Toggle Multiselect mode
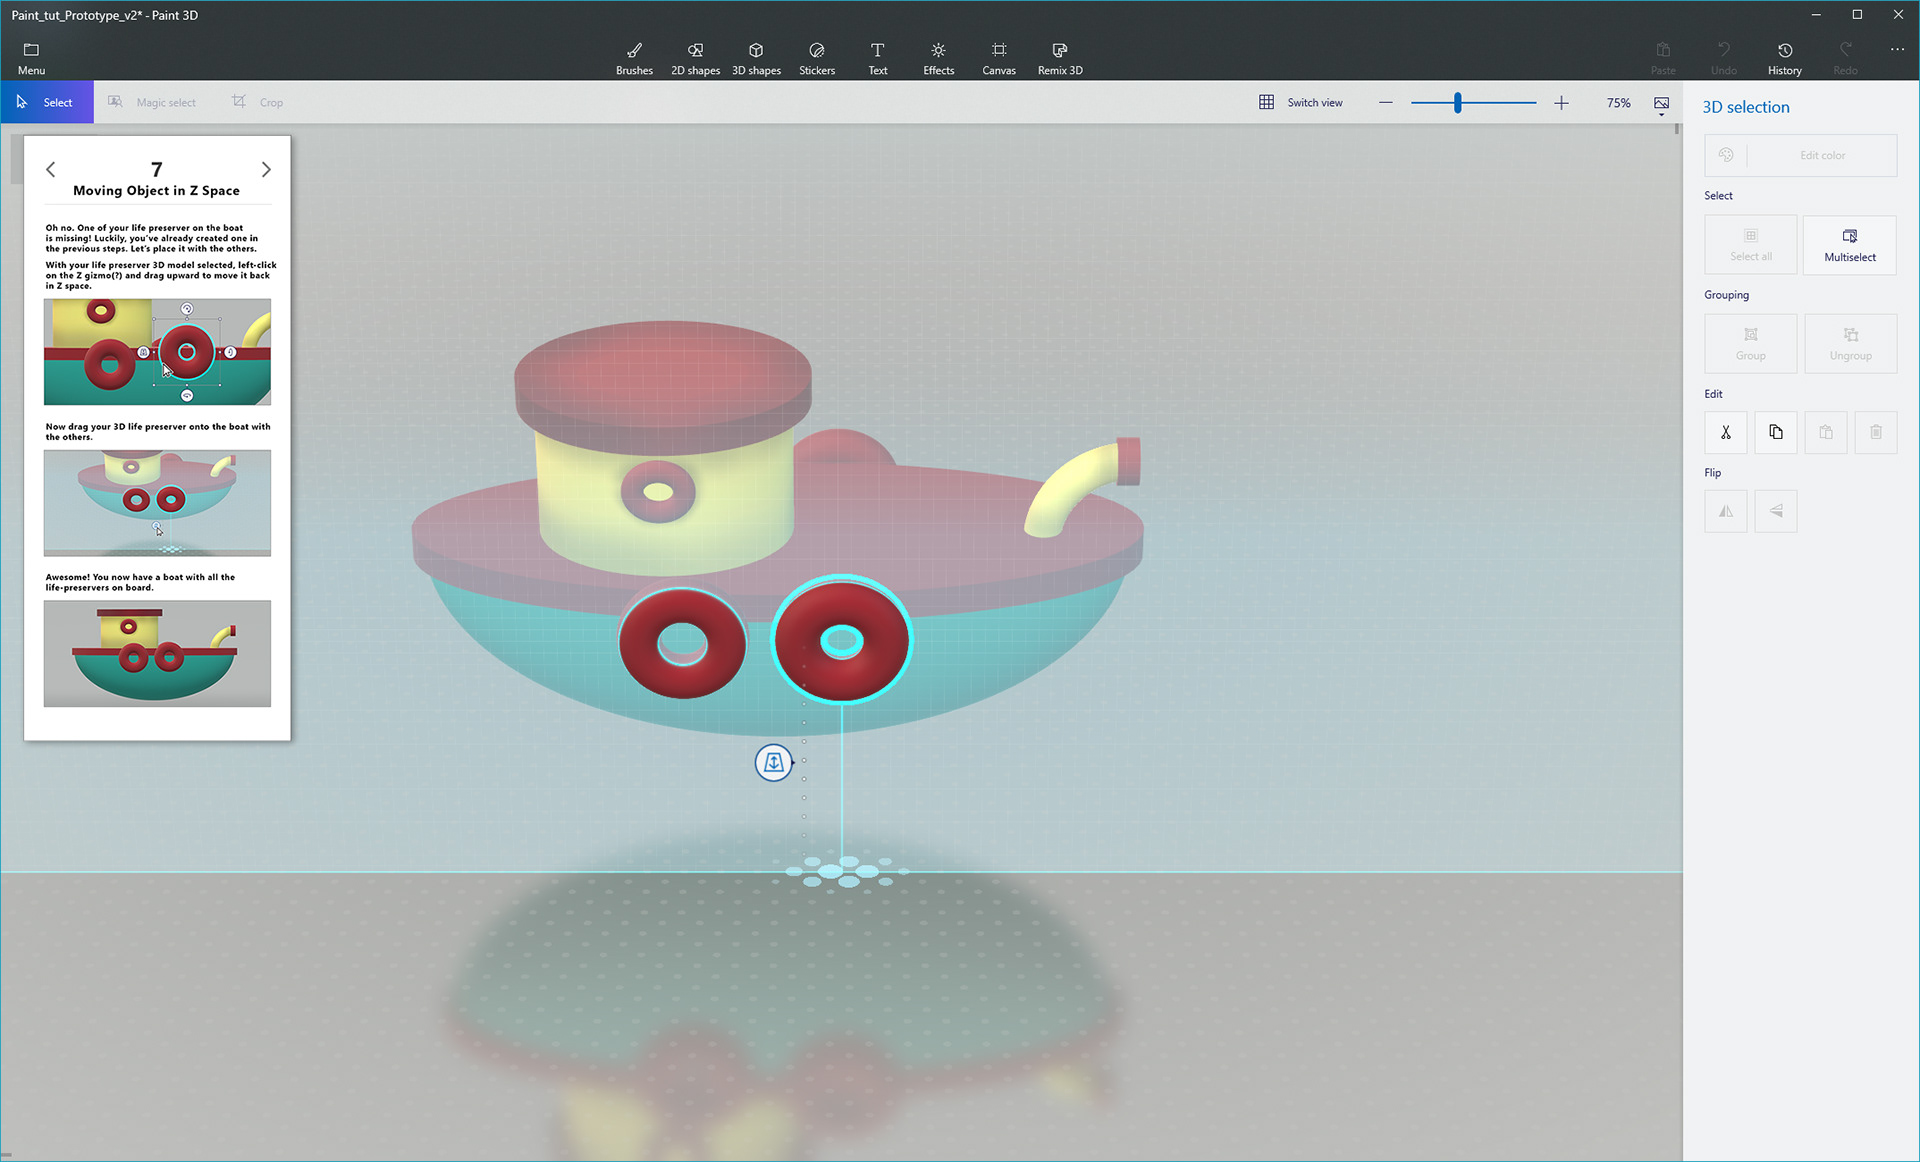The image size is (1920, 1162). 1849,244
